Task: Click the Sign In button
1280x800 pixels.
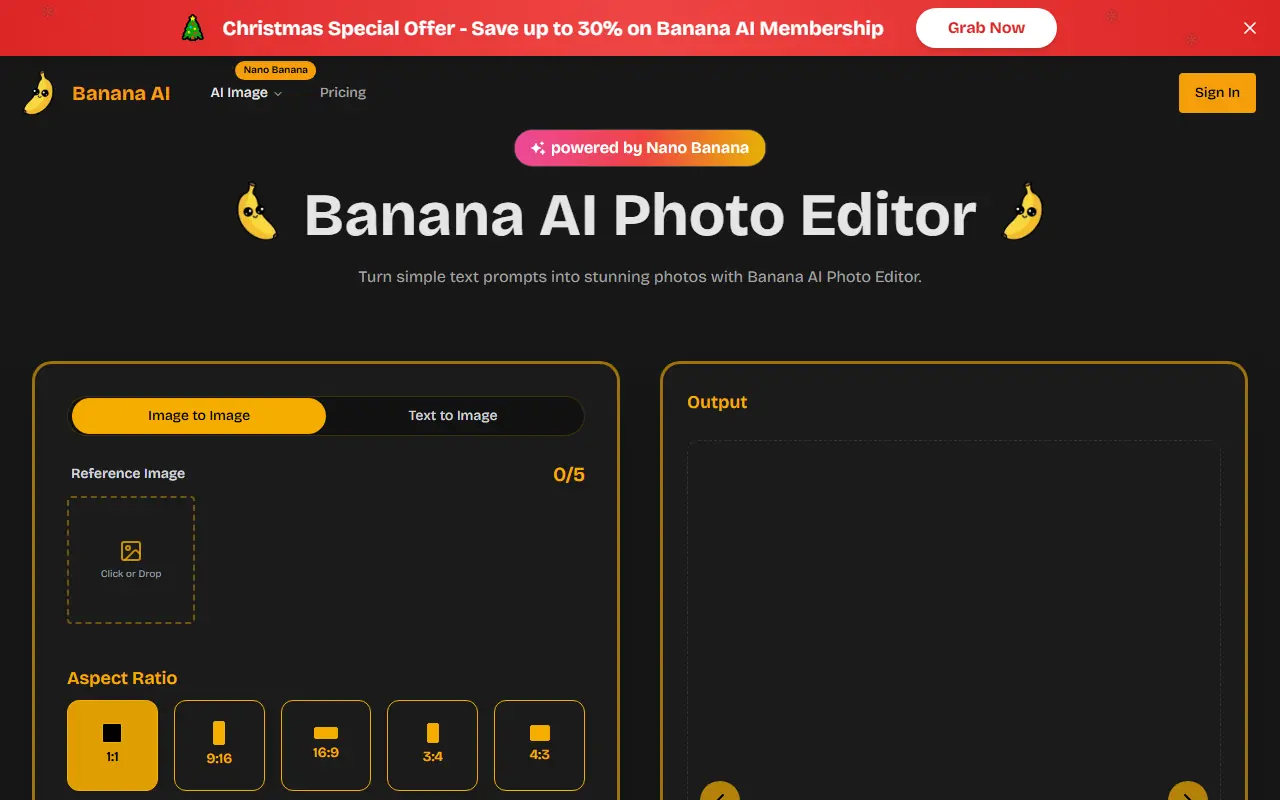Action: pos(1217,92)
